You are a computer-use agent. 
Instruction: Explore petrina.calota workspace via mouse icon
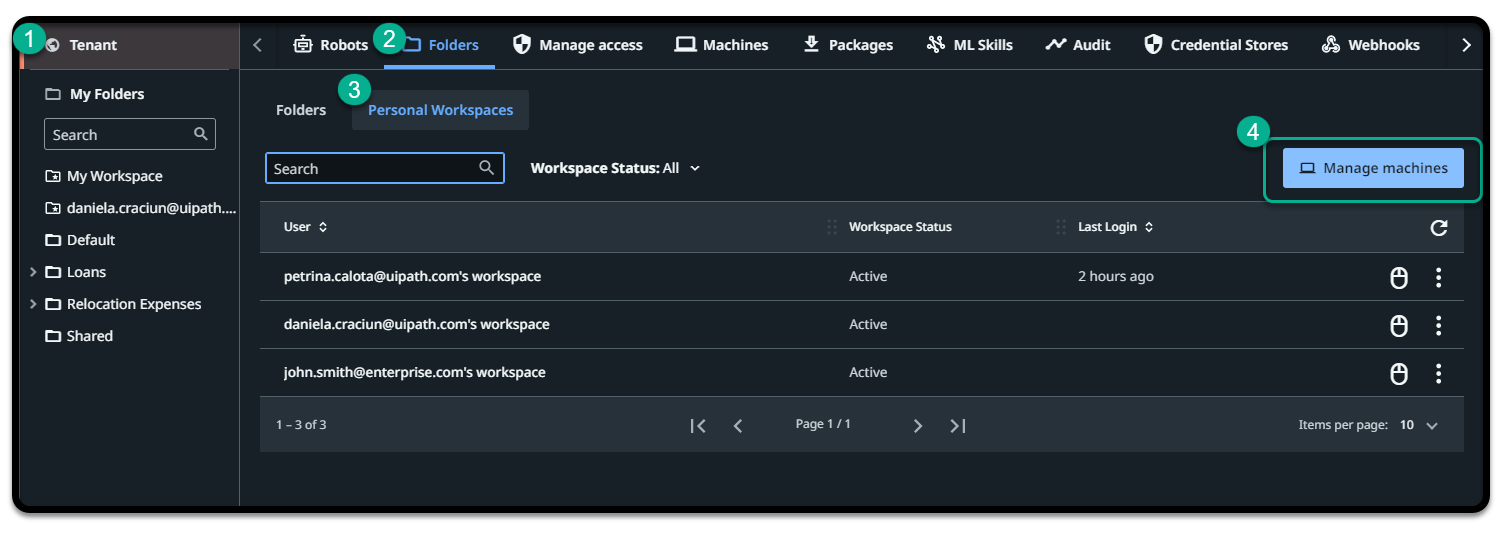click(x=1399, y=277)
